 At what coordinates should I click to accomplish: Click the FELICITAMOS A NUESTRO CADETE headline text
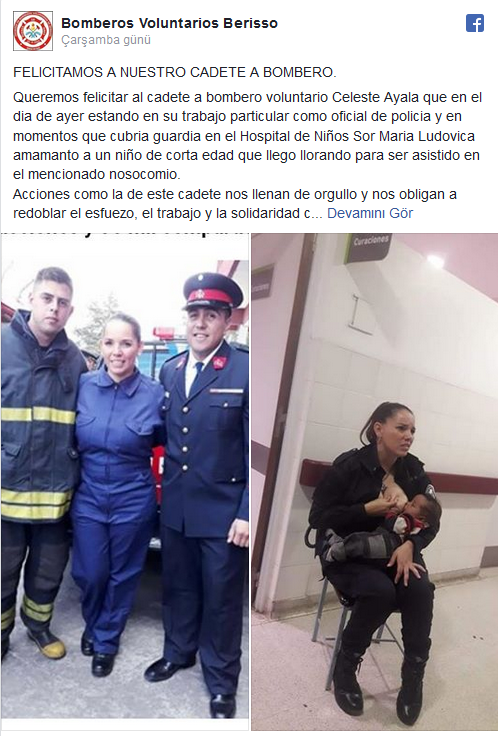point(175,72)
